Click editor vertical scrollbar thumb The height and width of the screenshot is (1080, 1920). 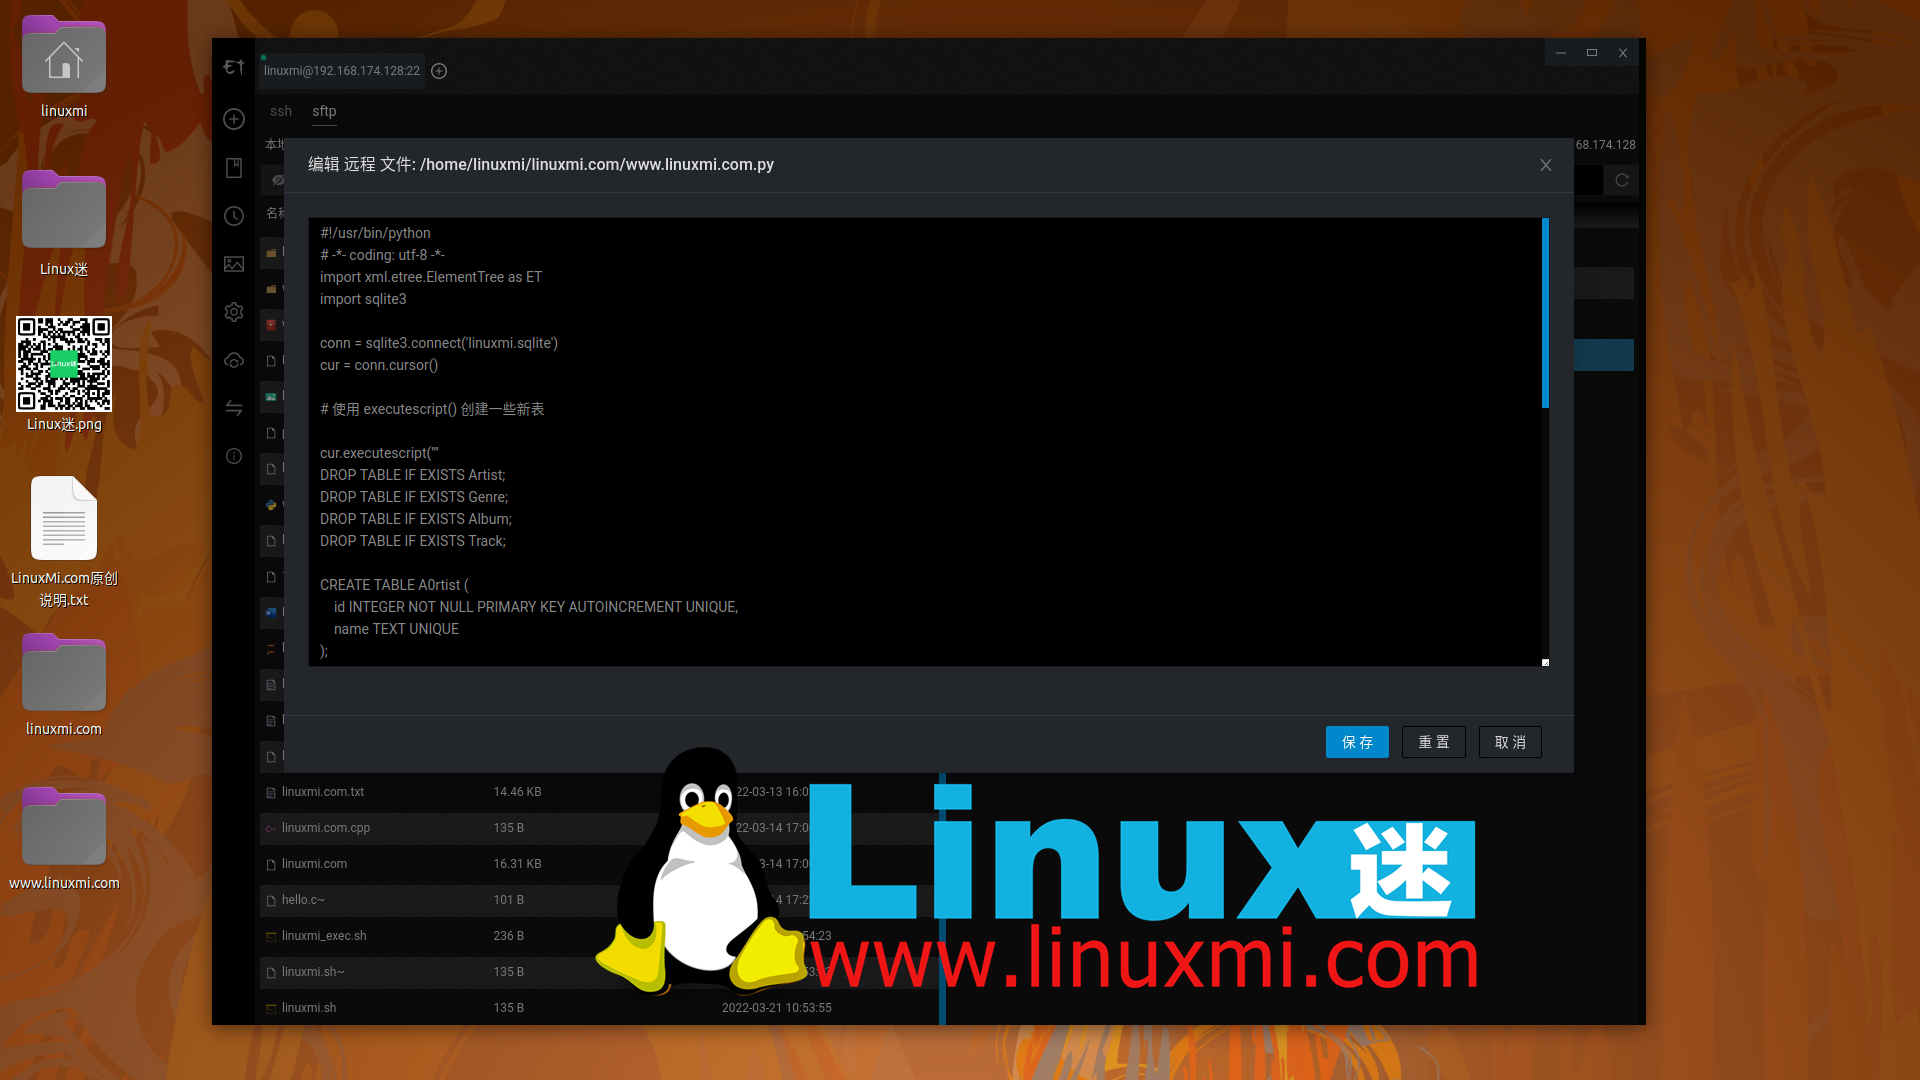pos(1545,313)
